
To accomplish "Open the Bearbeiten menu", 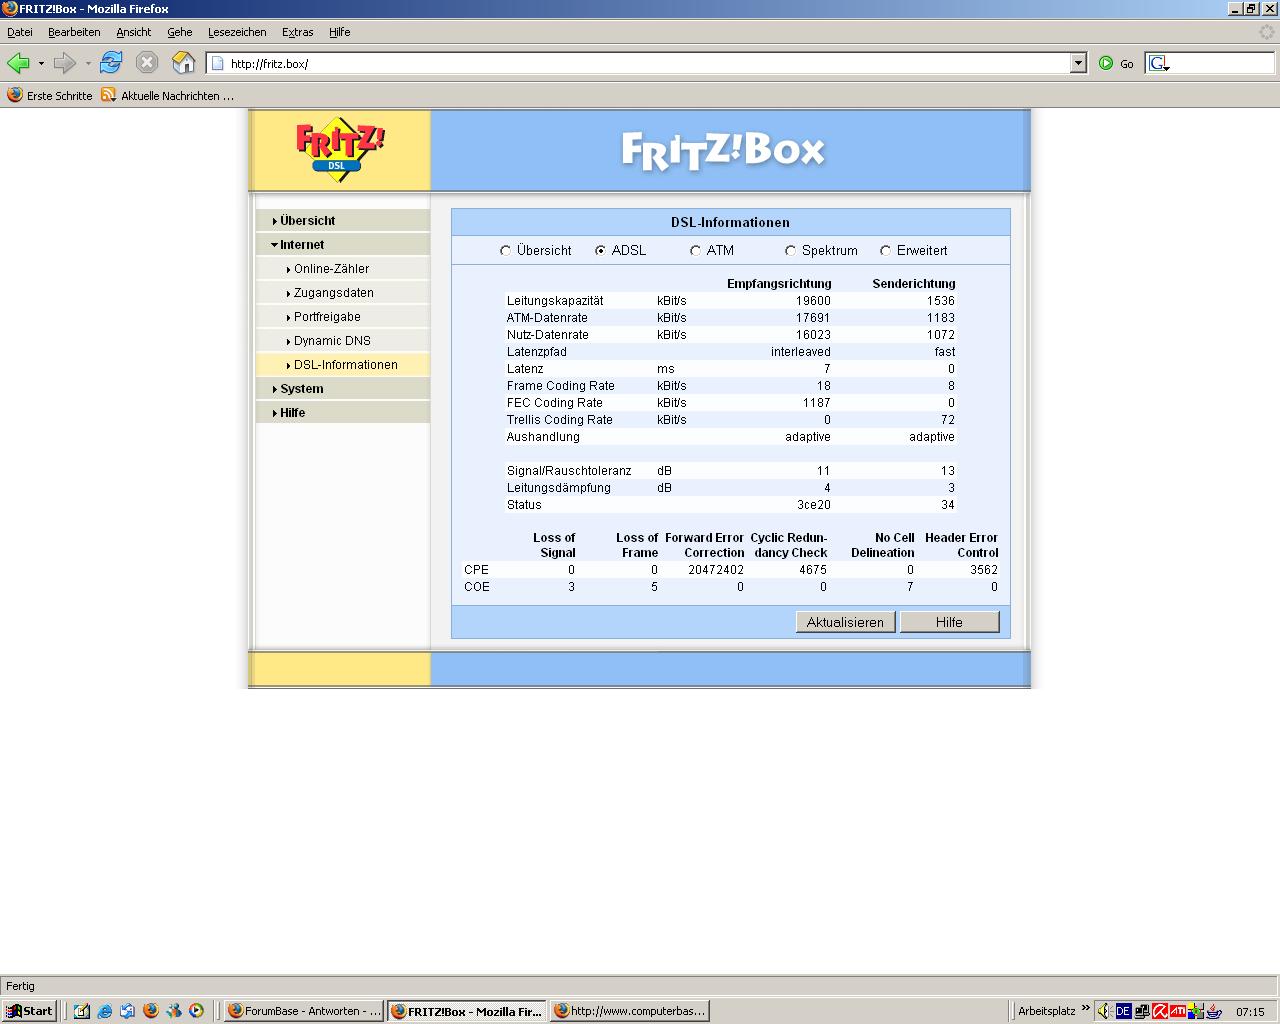I will (x=74, y=32).
